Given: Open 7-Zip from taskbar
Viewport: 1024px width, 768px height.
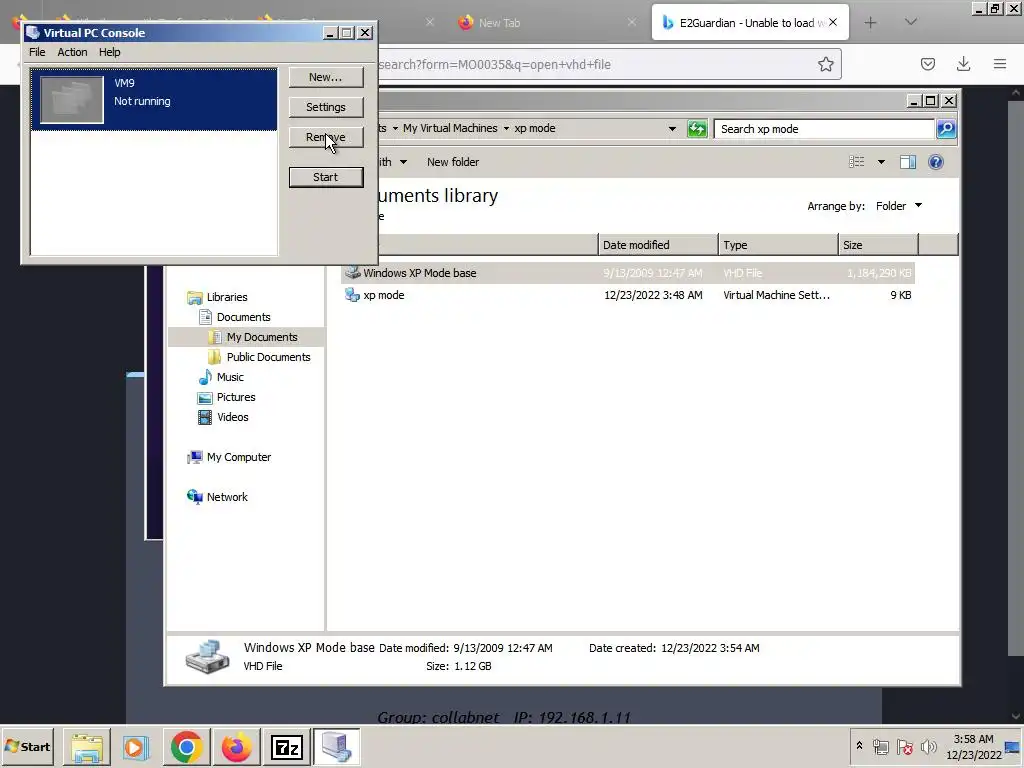Looking at the screenshot, I should (x=286, y=747).
